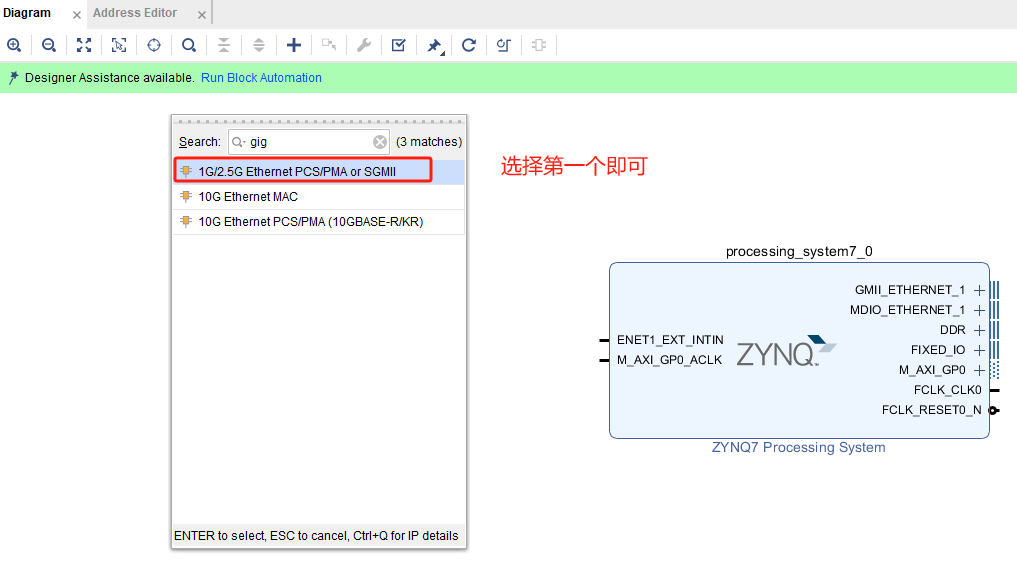Expand the GMII_ETHERNET_1 interface port
Screen dimensions: 1017x581
click(x=979, y=290)
